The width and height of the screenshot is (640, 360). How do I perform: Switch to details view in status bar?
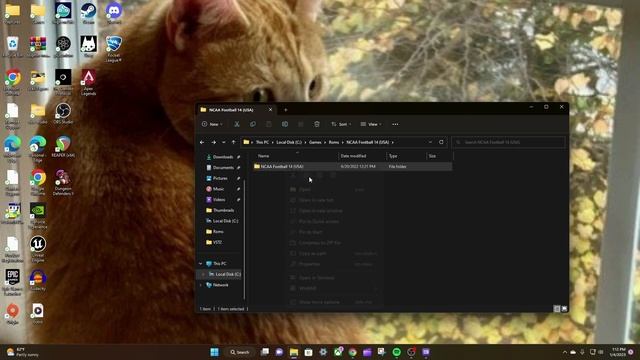(557, 309)
